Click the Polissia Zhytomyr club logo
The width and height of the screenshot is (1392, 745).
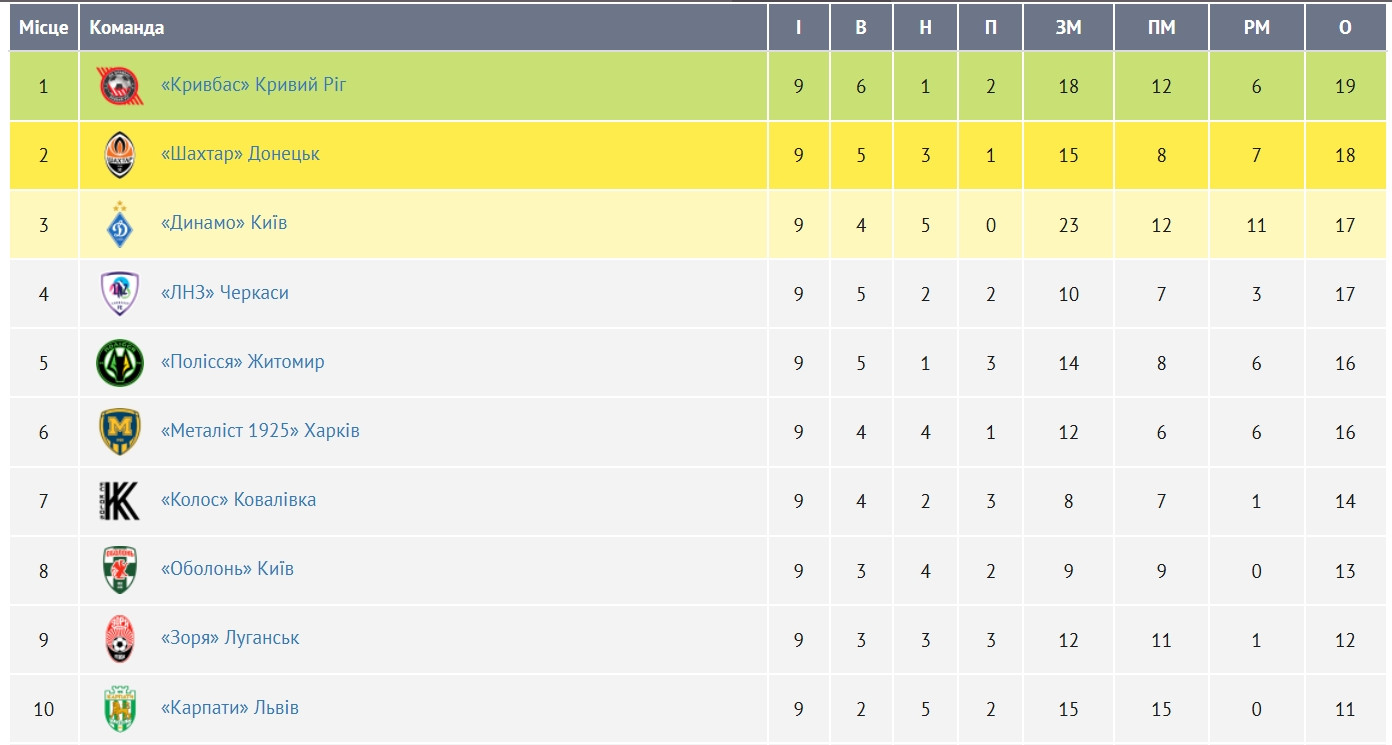(x=119, y=362)
